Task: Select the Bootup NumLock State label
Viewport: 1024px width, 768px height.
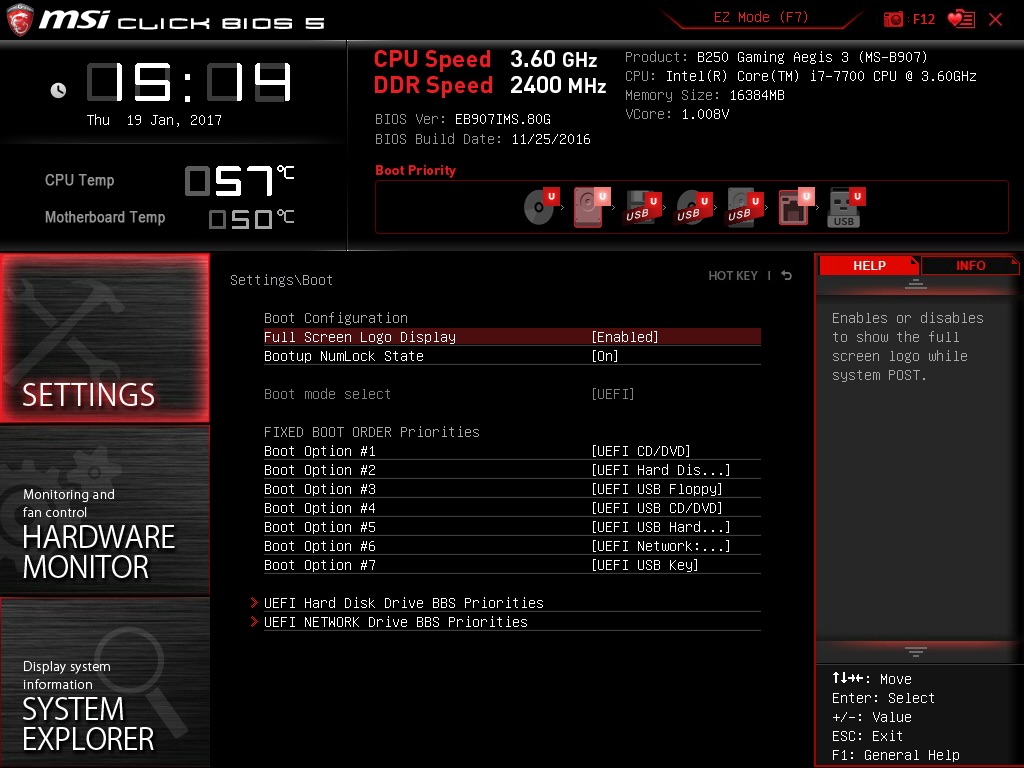Action: coord(344,356)
